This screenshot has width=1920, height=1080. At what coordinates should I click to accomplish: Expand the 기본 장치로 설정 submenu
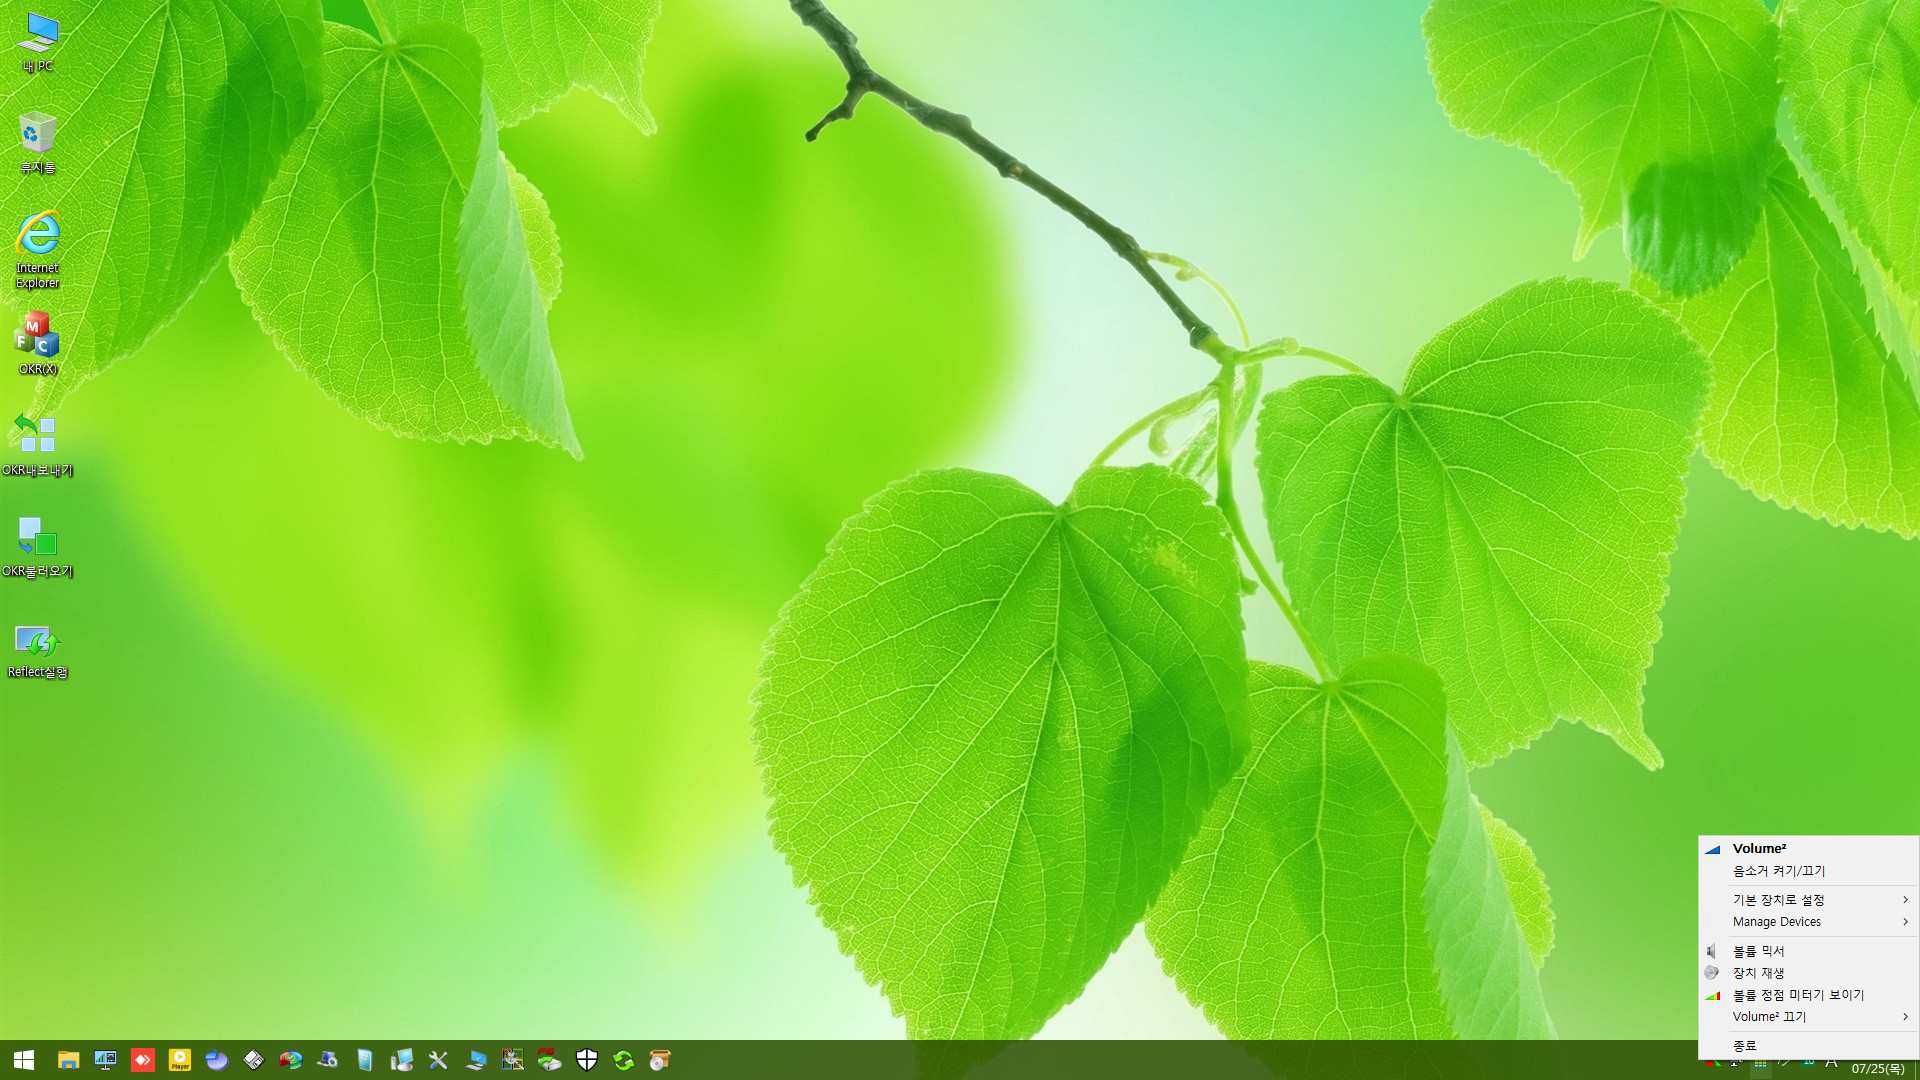(x=1808, y=900)
